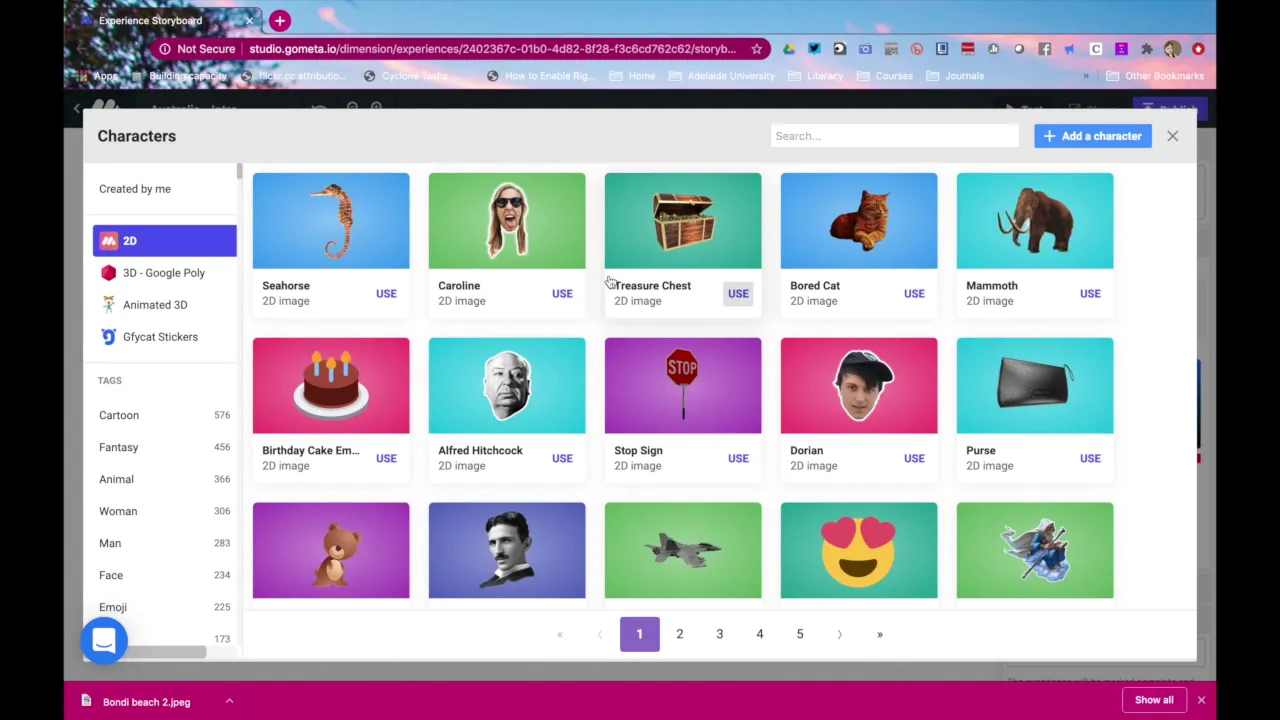Select 3D - Google Poly category
This screenshot has height=720, width=1280.
(x=165, y=273)
